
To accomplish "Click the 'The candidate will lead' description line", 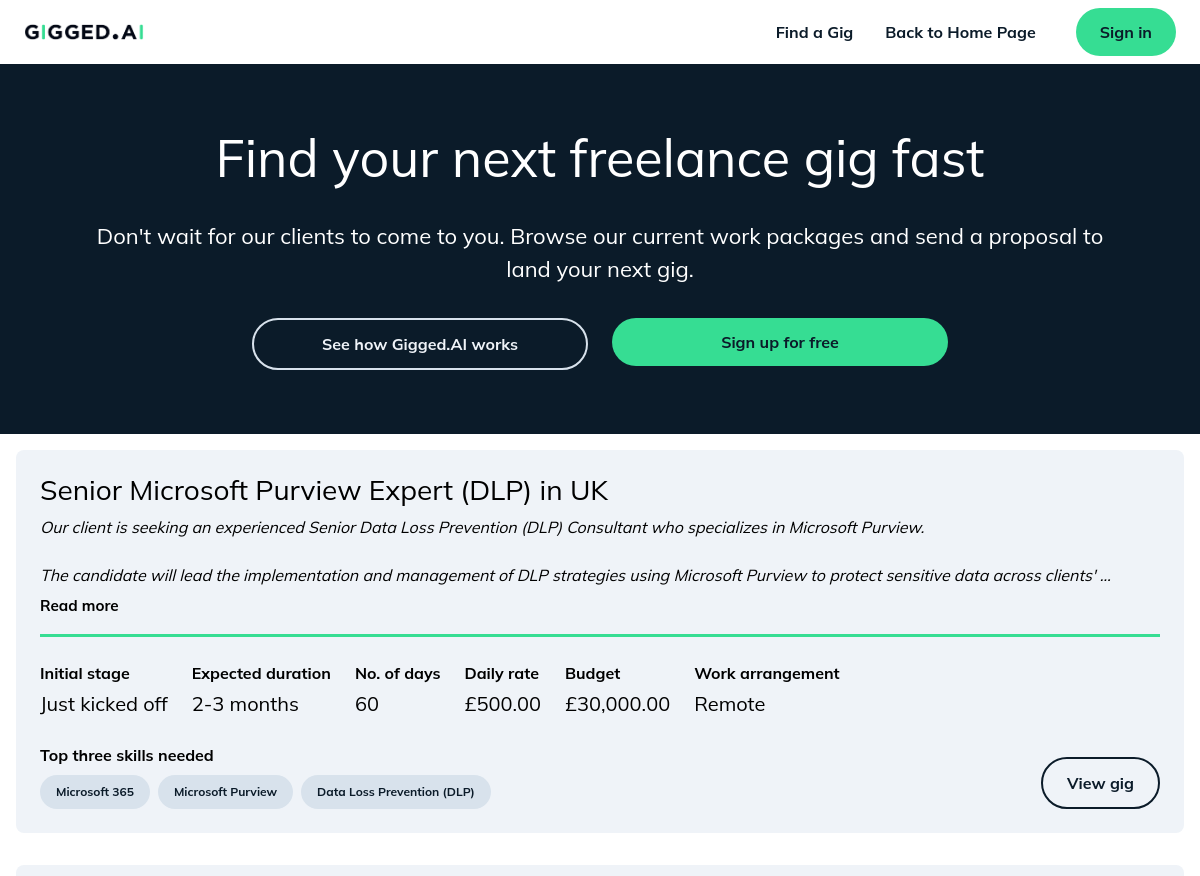I will (x=575, y=576).
